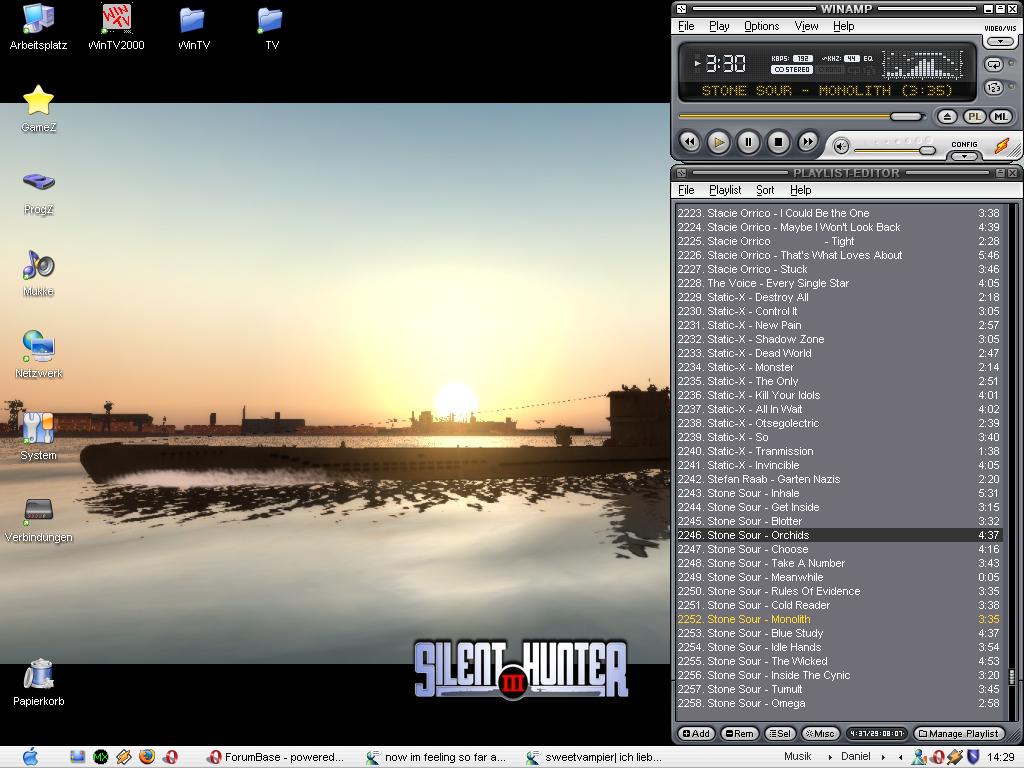1024x768 pixels.
Task: Click the Winamp spectrum visualizer
Action: [922, 64]
